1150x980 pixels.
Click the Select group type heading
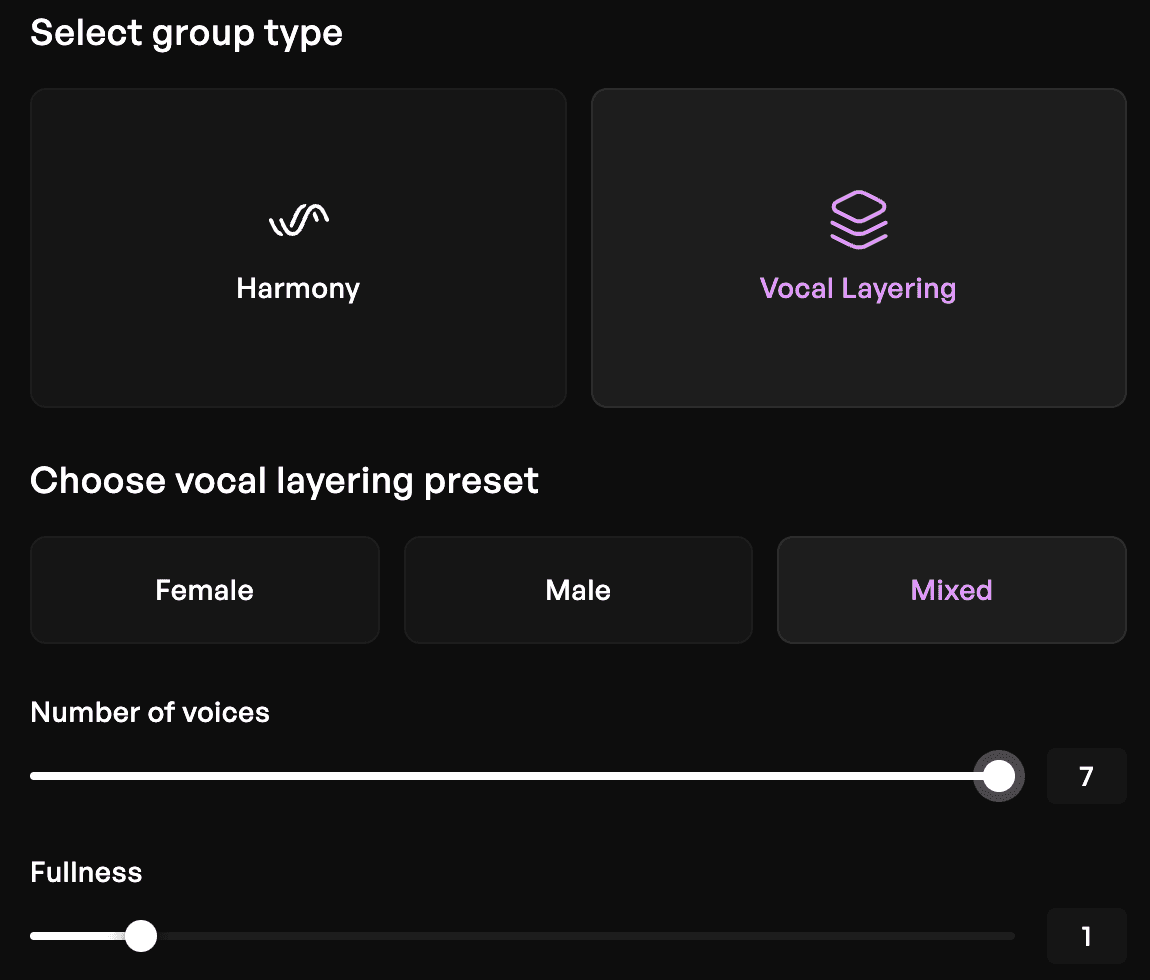click(186, 32)
